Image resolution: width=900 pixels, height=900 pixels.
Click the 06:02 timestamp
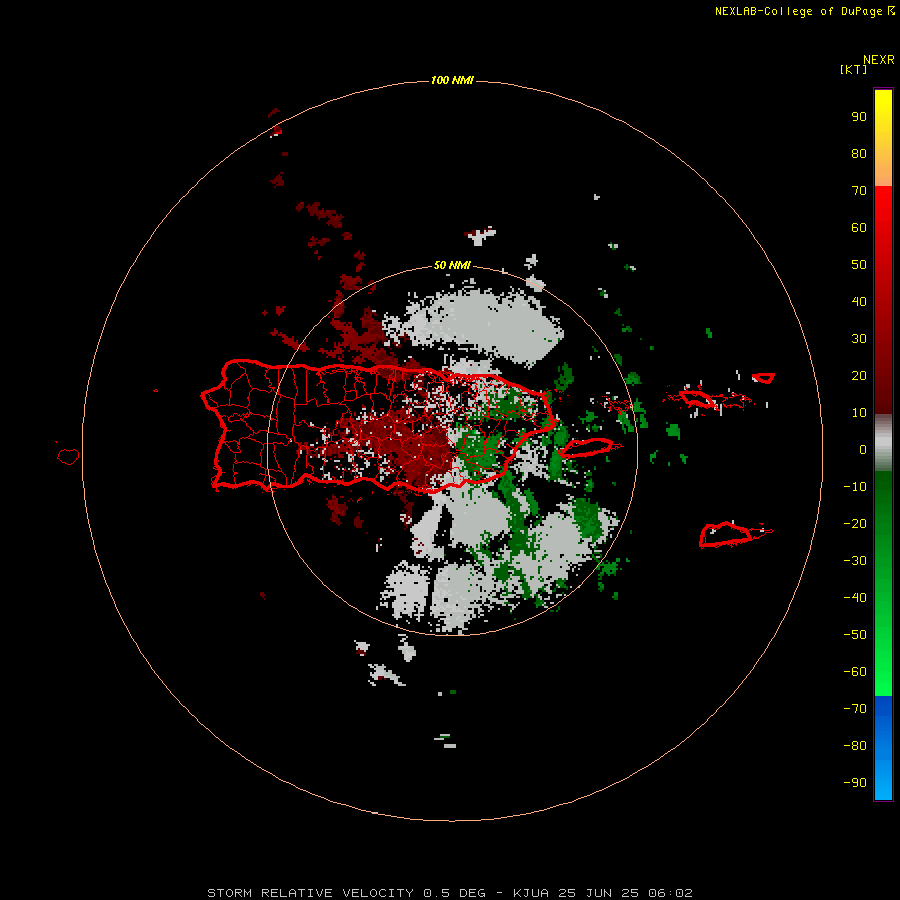click(670, 893)
